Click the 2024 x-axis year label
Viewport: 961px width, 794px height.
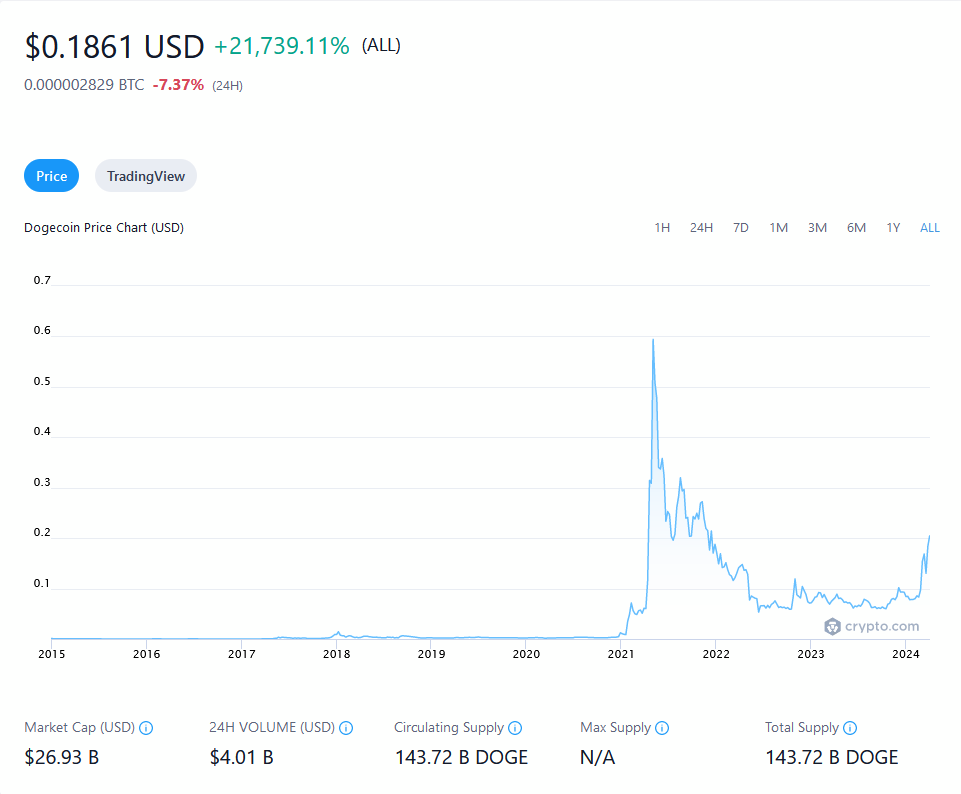[906, 654]
